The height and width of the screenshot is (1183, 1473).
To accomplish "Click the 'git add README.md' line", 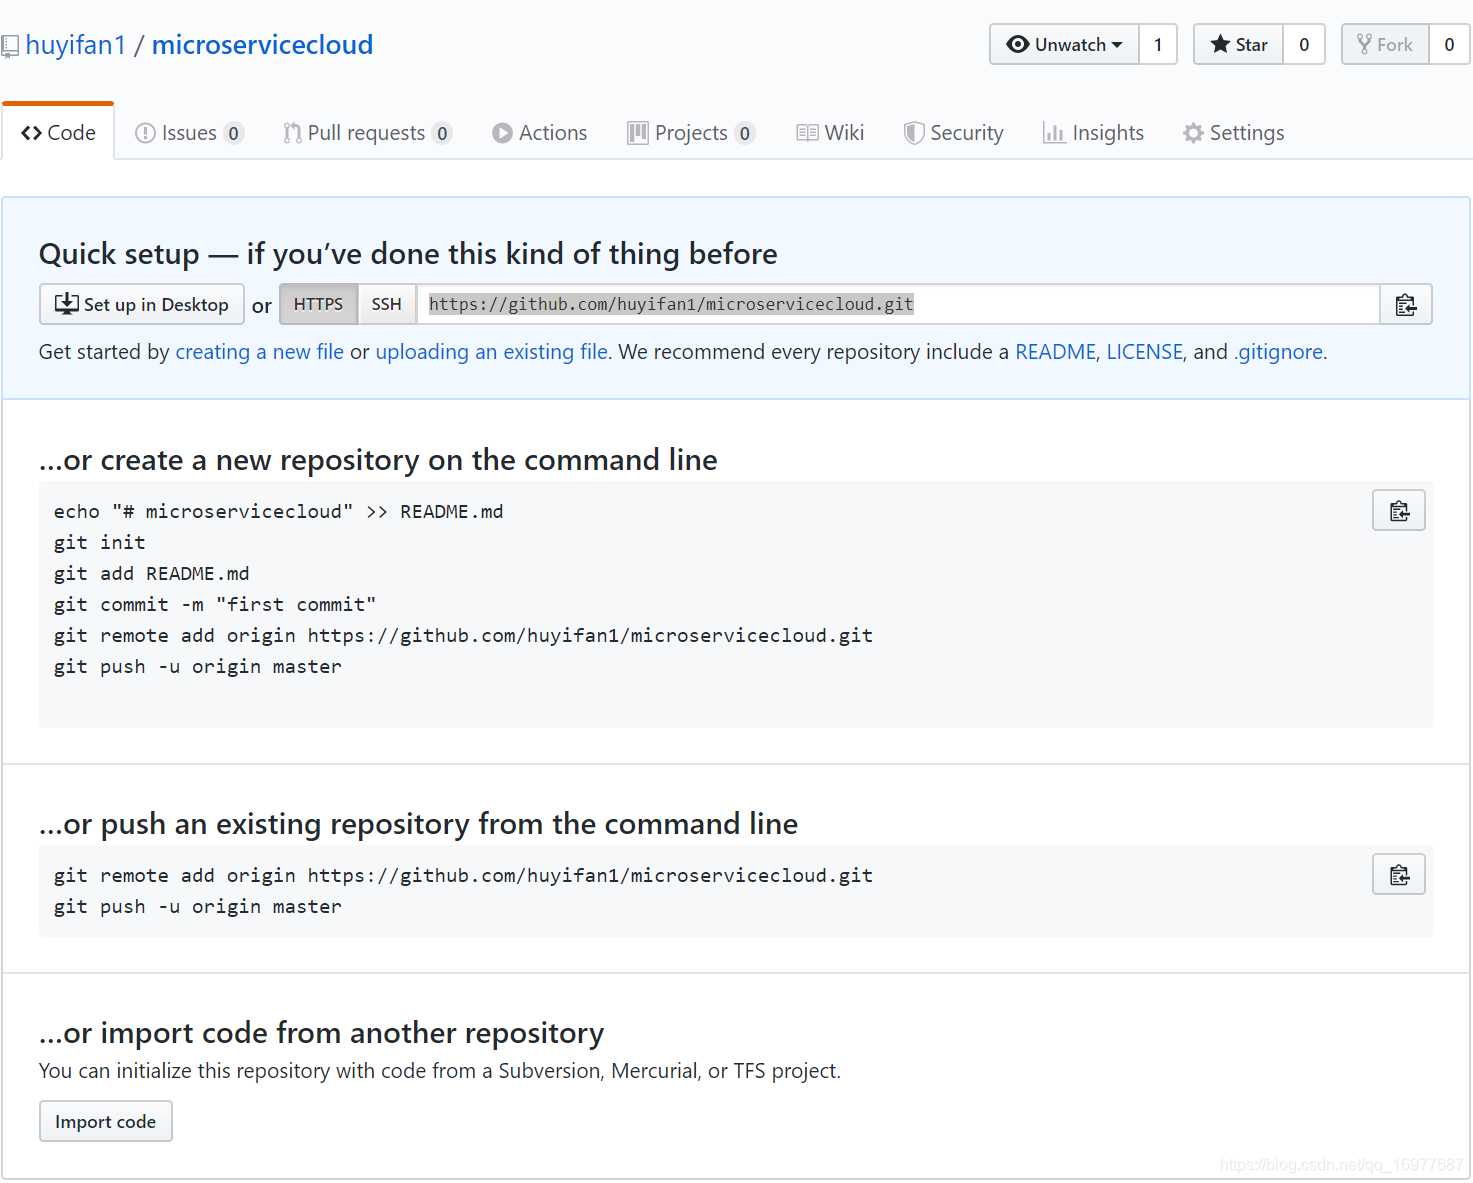I will pos(152,573).
